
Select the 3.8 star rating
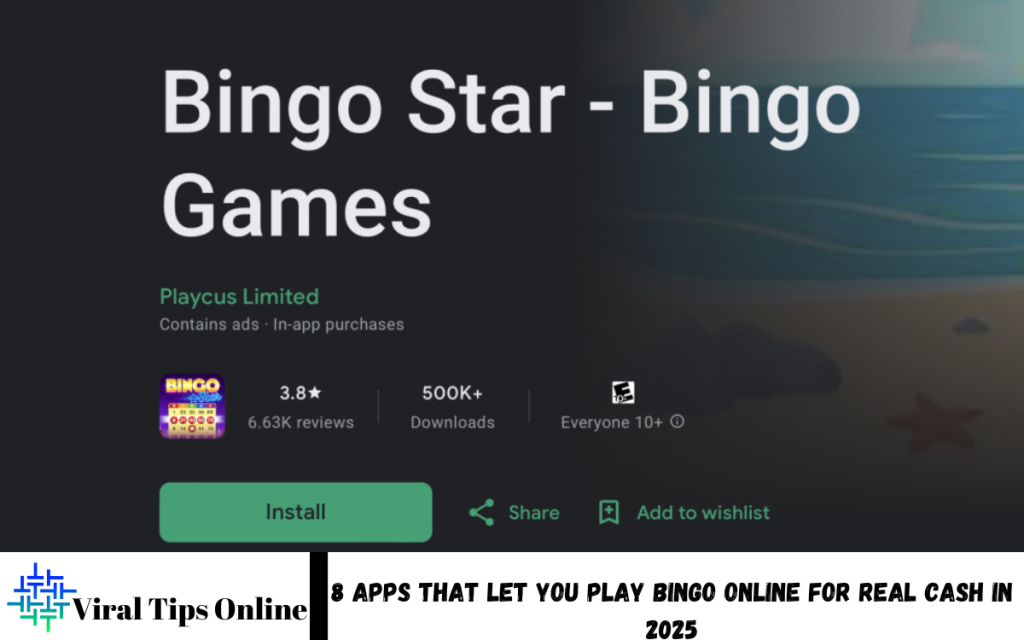[300, 392]
